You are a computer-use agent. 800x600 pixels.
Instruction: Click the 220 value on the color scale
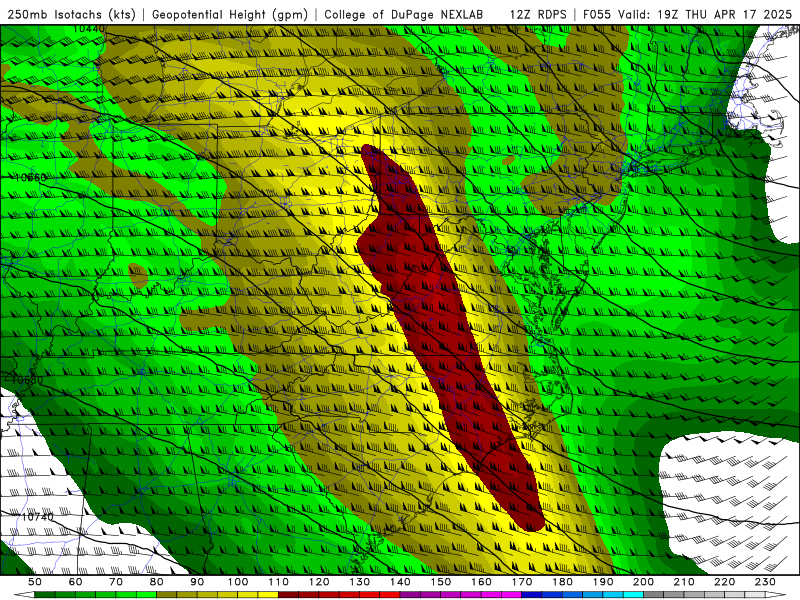[724, 582]
